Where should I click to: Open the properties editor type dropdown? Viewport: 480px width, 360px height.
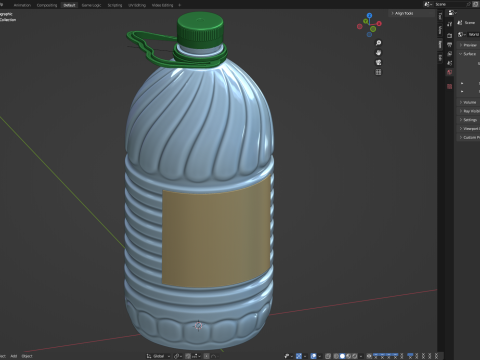tap(453, 13)
